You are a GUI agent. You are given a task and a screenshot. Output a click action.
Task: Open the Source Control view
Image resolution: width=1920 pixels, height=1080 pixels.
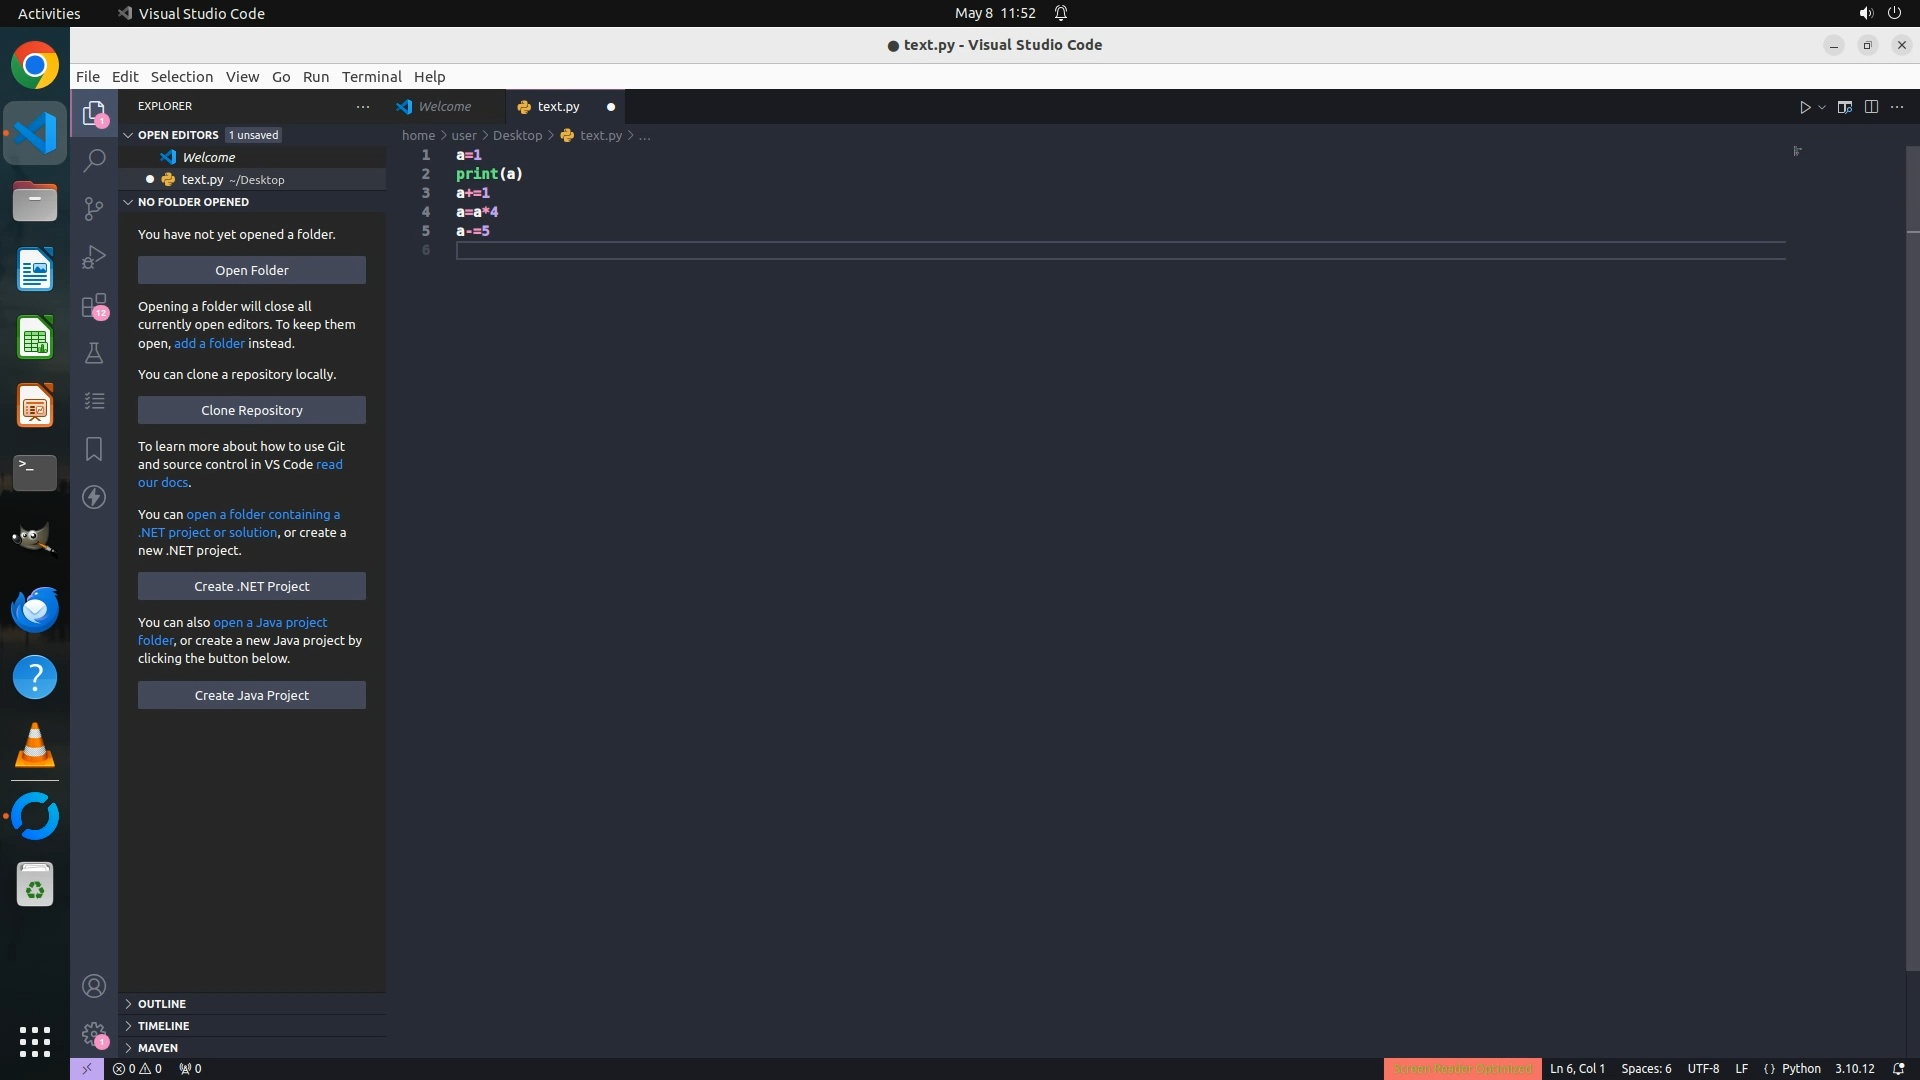tap(94, 208)
